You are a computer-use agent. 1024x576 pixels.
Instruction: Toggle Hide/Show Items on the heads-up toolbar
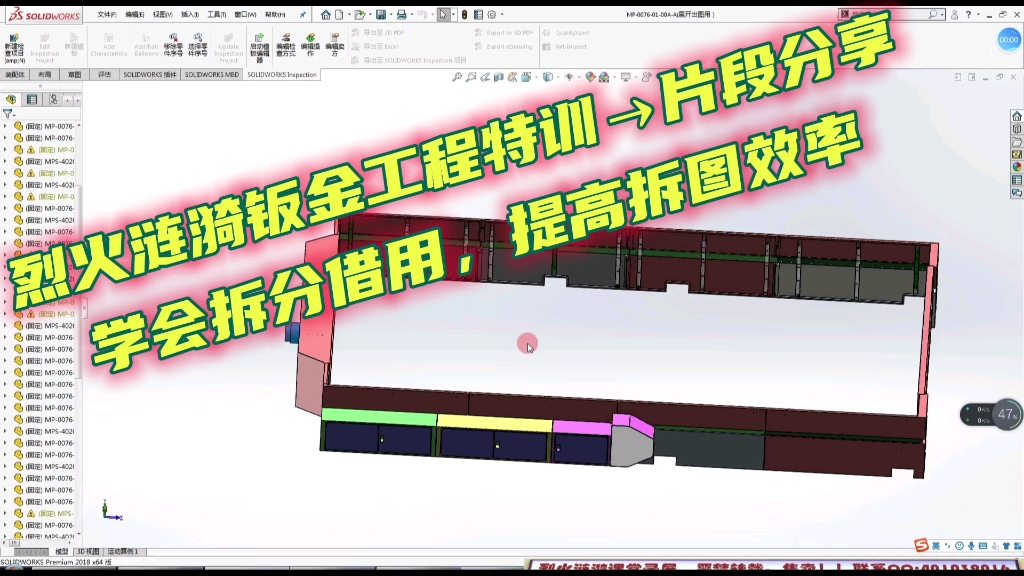[570, 76]
